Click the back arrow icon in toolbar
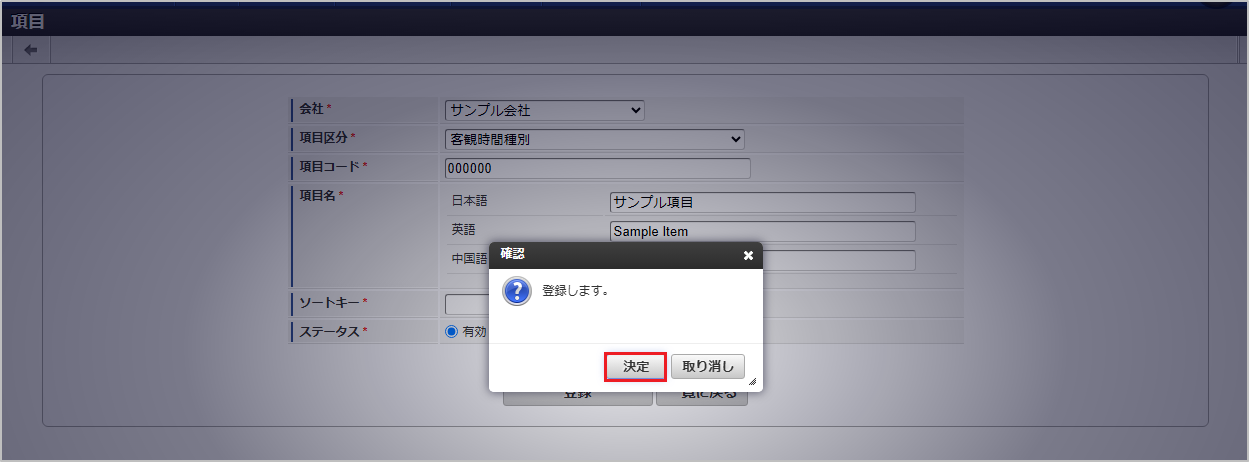Screen dimensions: 1249x462 click(31, 50)
